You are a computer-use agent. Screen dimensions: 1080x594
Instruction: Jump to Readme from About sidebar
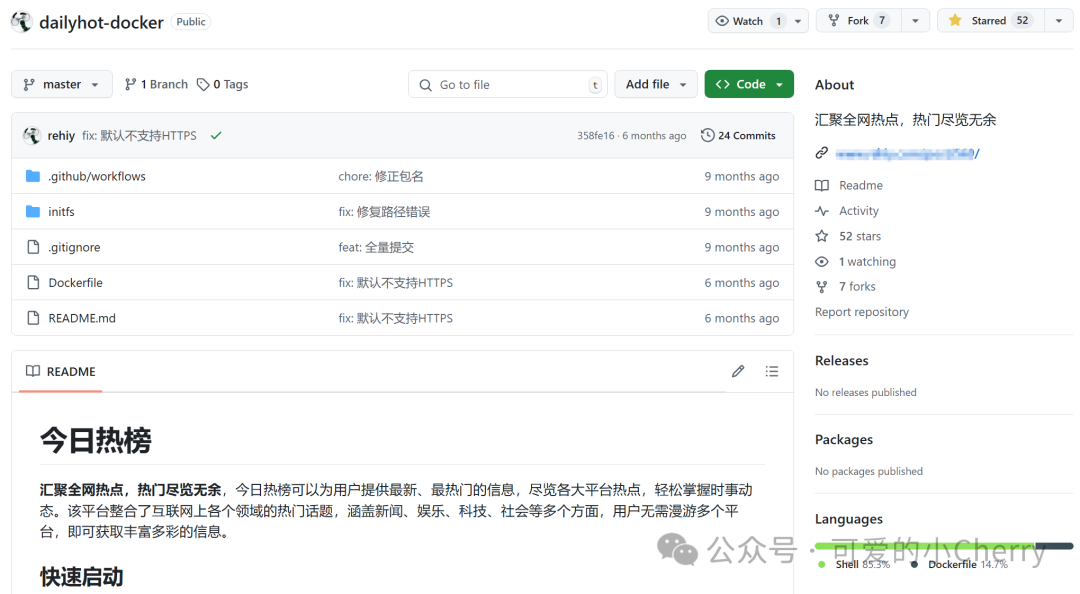(x=860, y=185)
